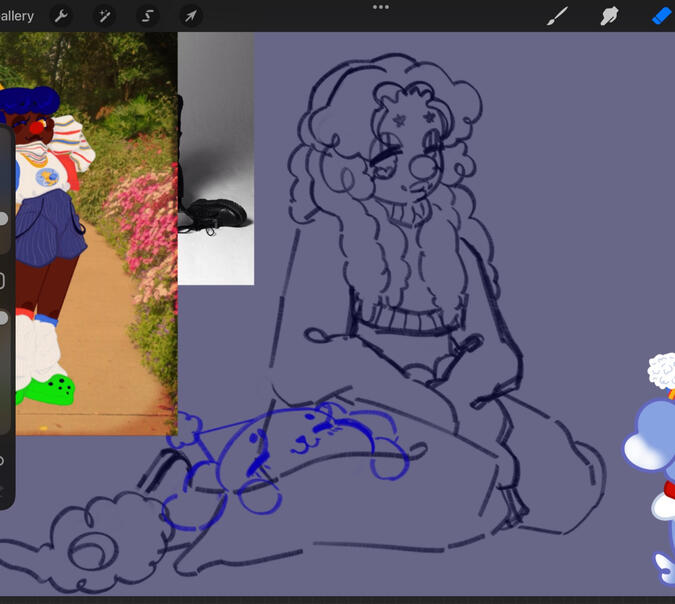Open the Actions wrench menu

click(x=61, y=16)
